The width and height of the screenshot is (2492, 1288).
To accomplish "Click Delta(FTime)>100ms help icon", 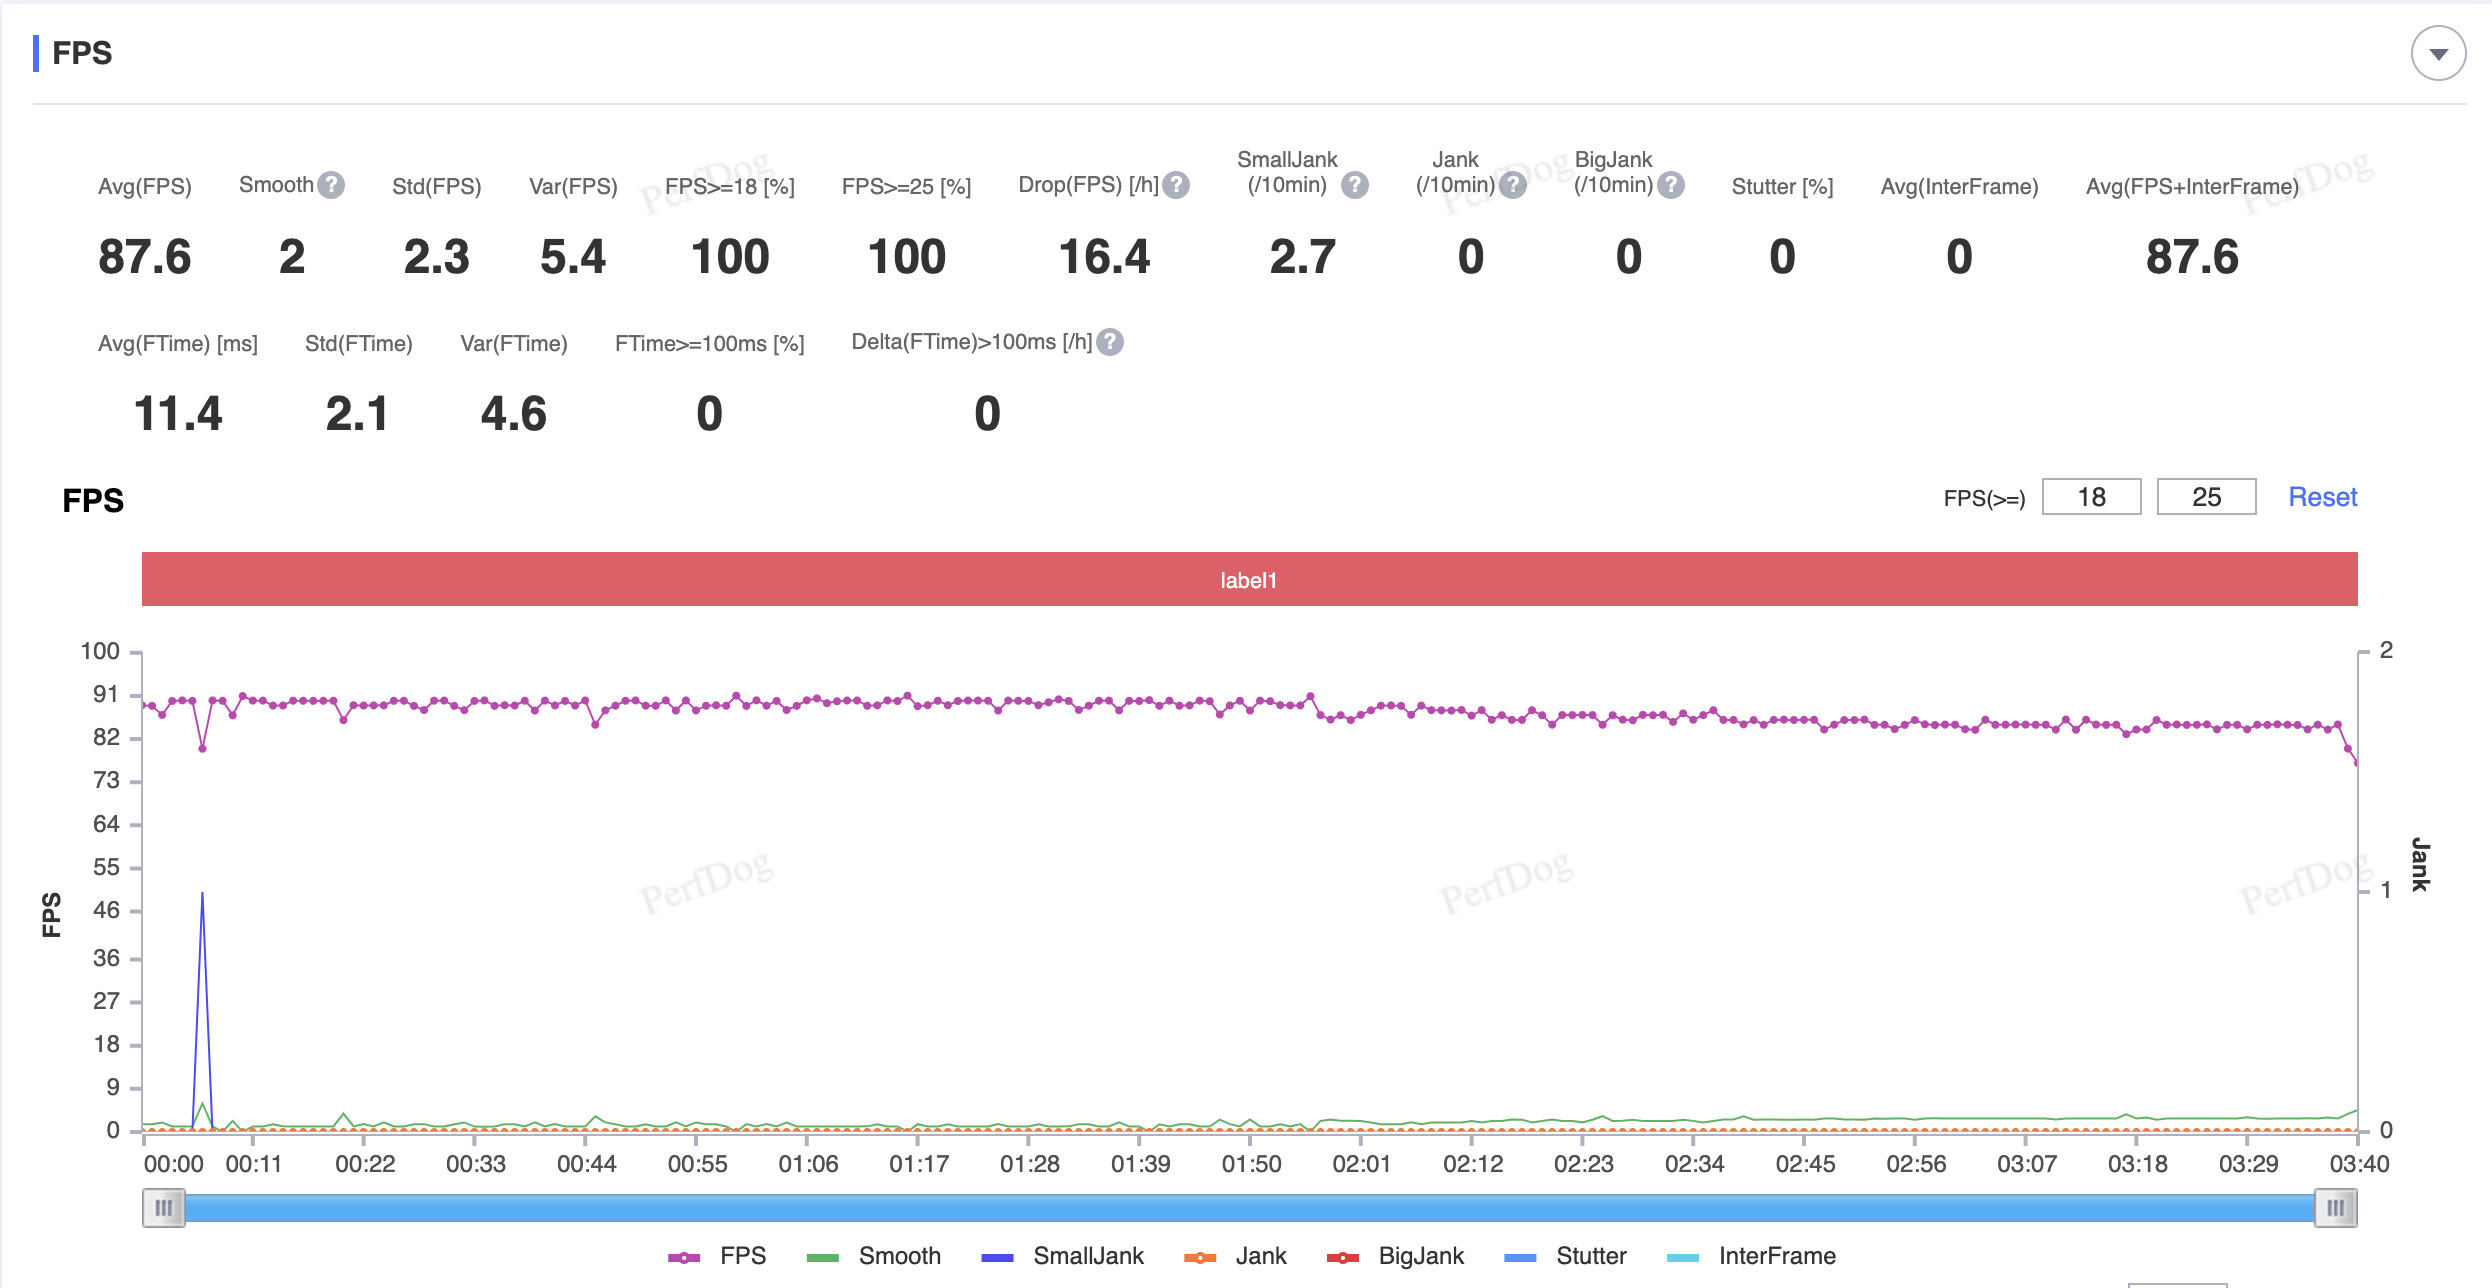I will pyautogui.click(x=1110, y=342).
